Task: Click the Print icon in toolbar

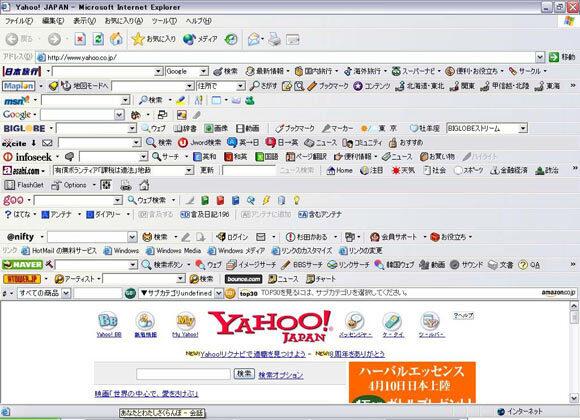Action: (x=274, y=39)
